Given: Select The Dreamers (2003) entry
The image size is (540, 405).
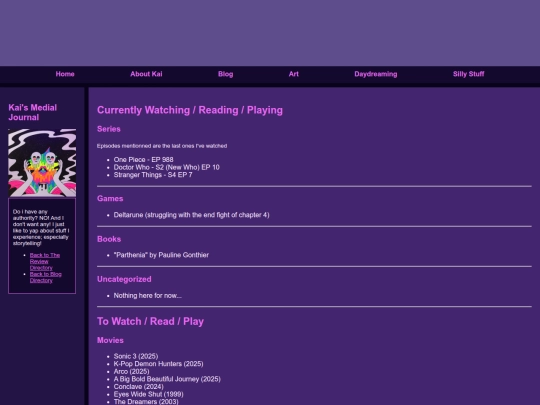Looking at the screenshot, I should point(146,402).
